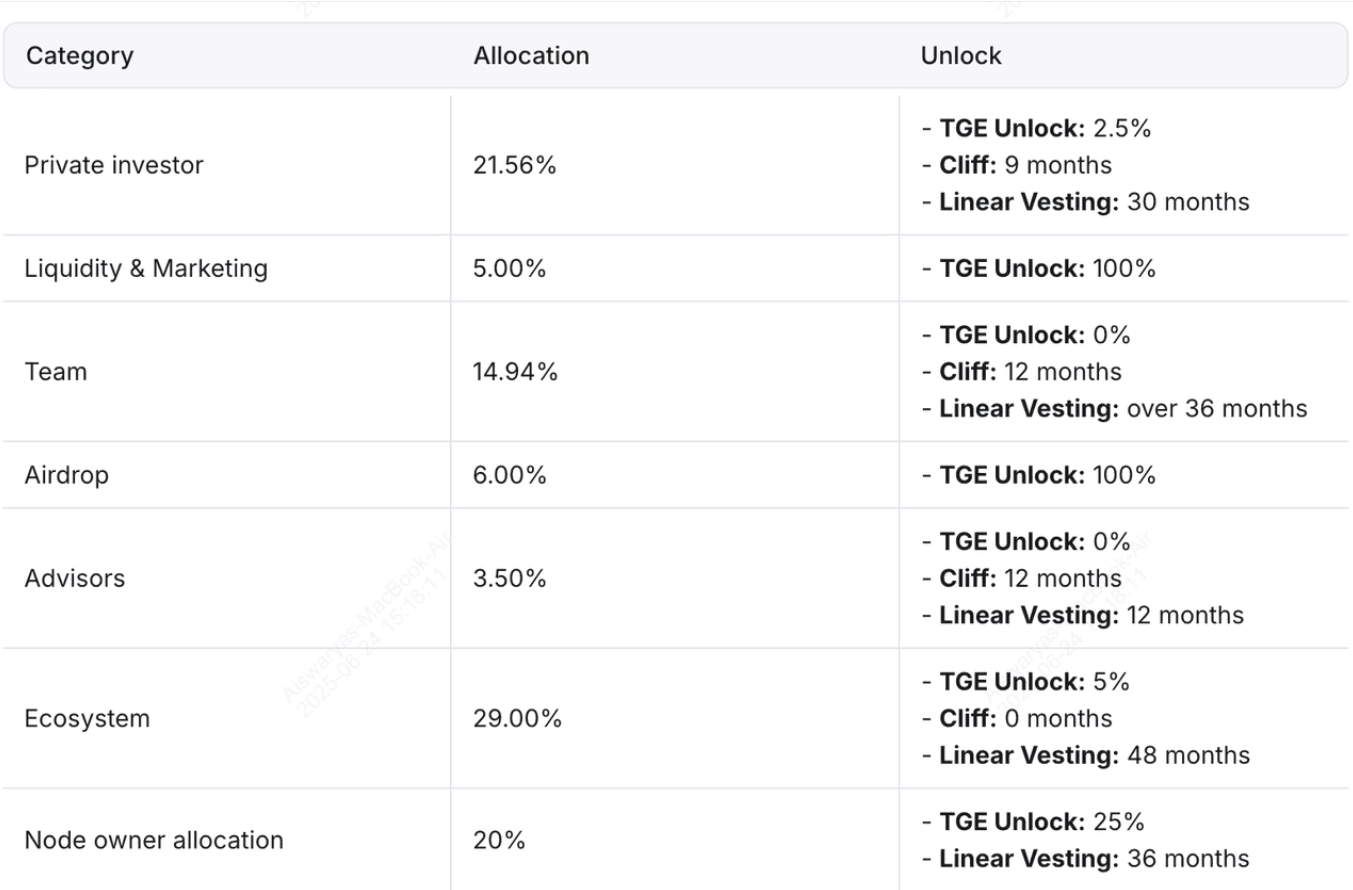Select the Advisors category cell
The image size is (1353, 890).
pos(75,578)
